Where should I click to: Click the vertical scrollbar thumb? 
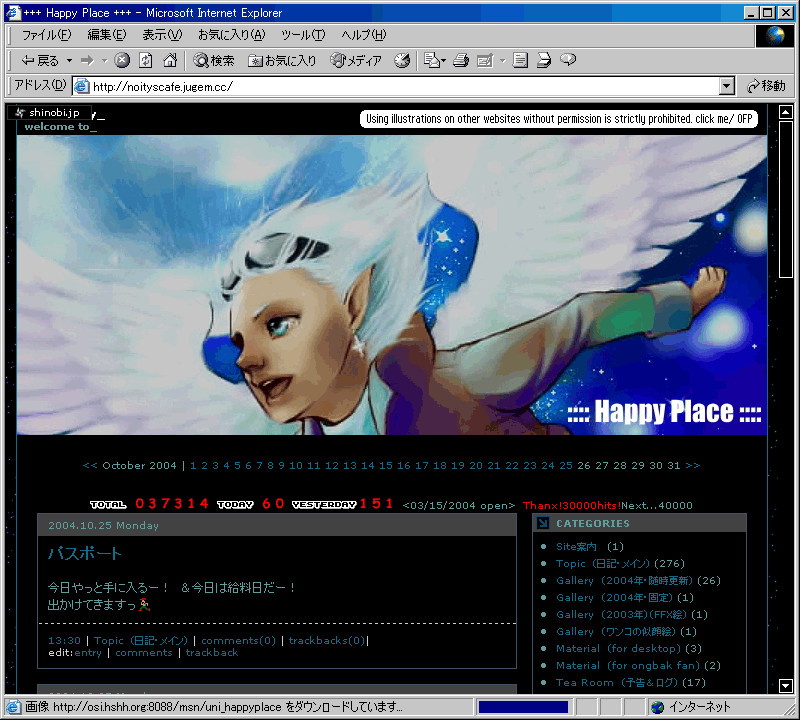point(786,200)
